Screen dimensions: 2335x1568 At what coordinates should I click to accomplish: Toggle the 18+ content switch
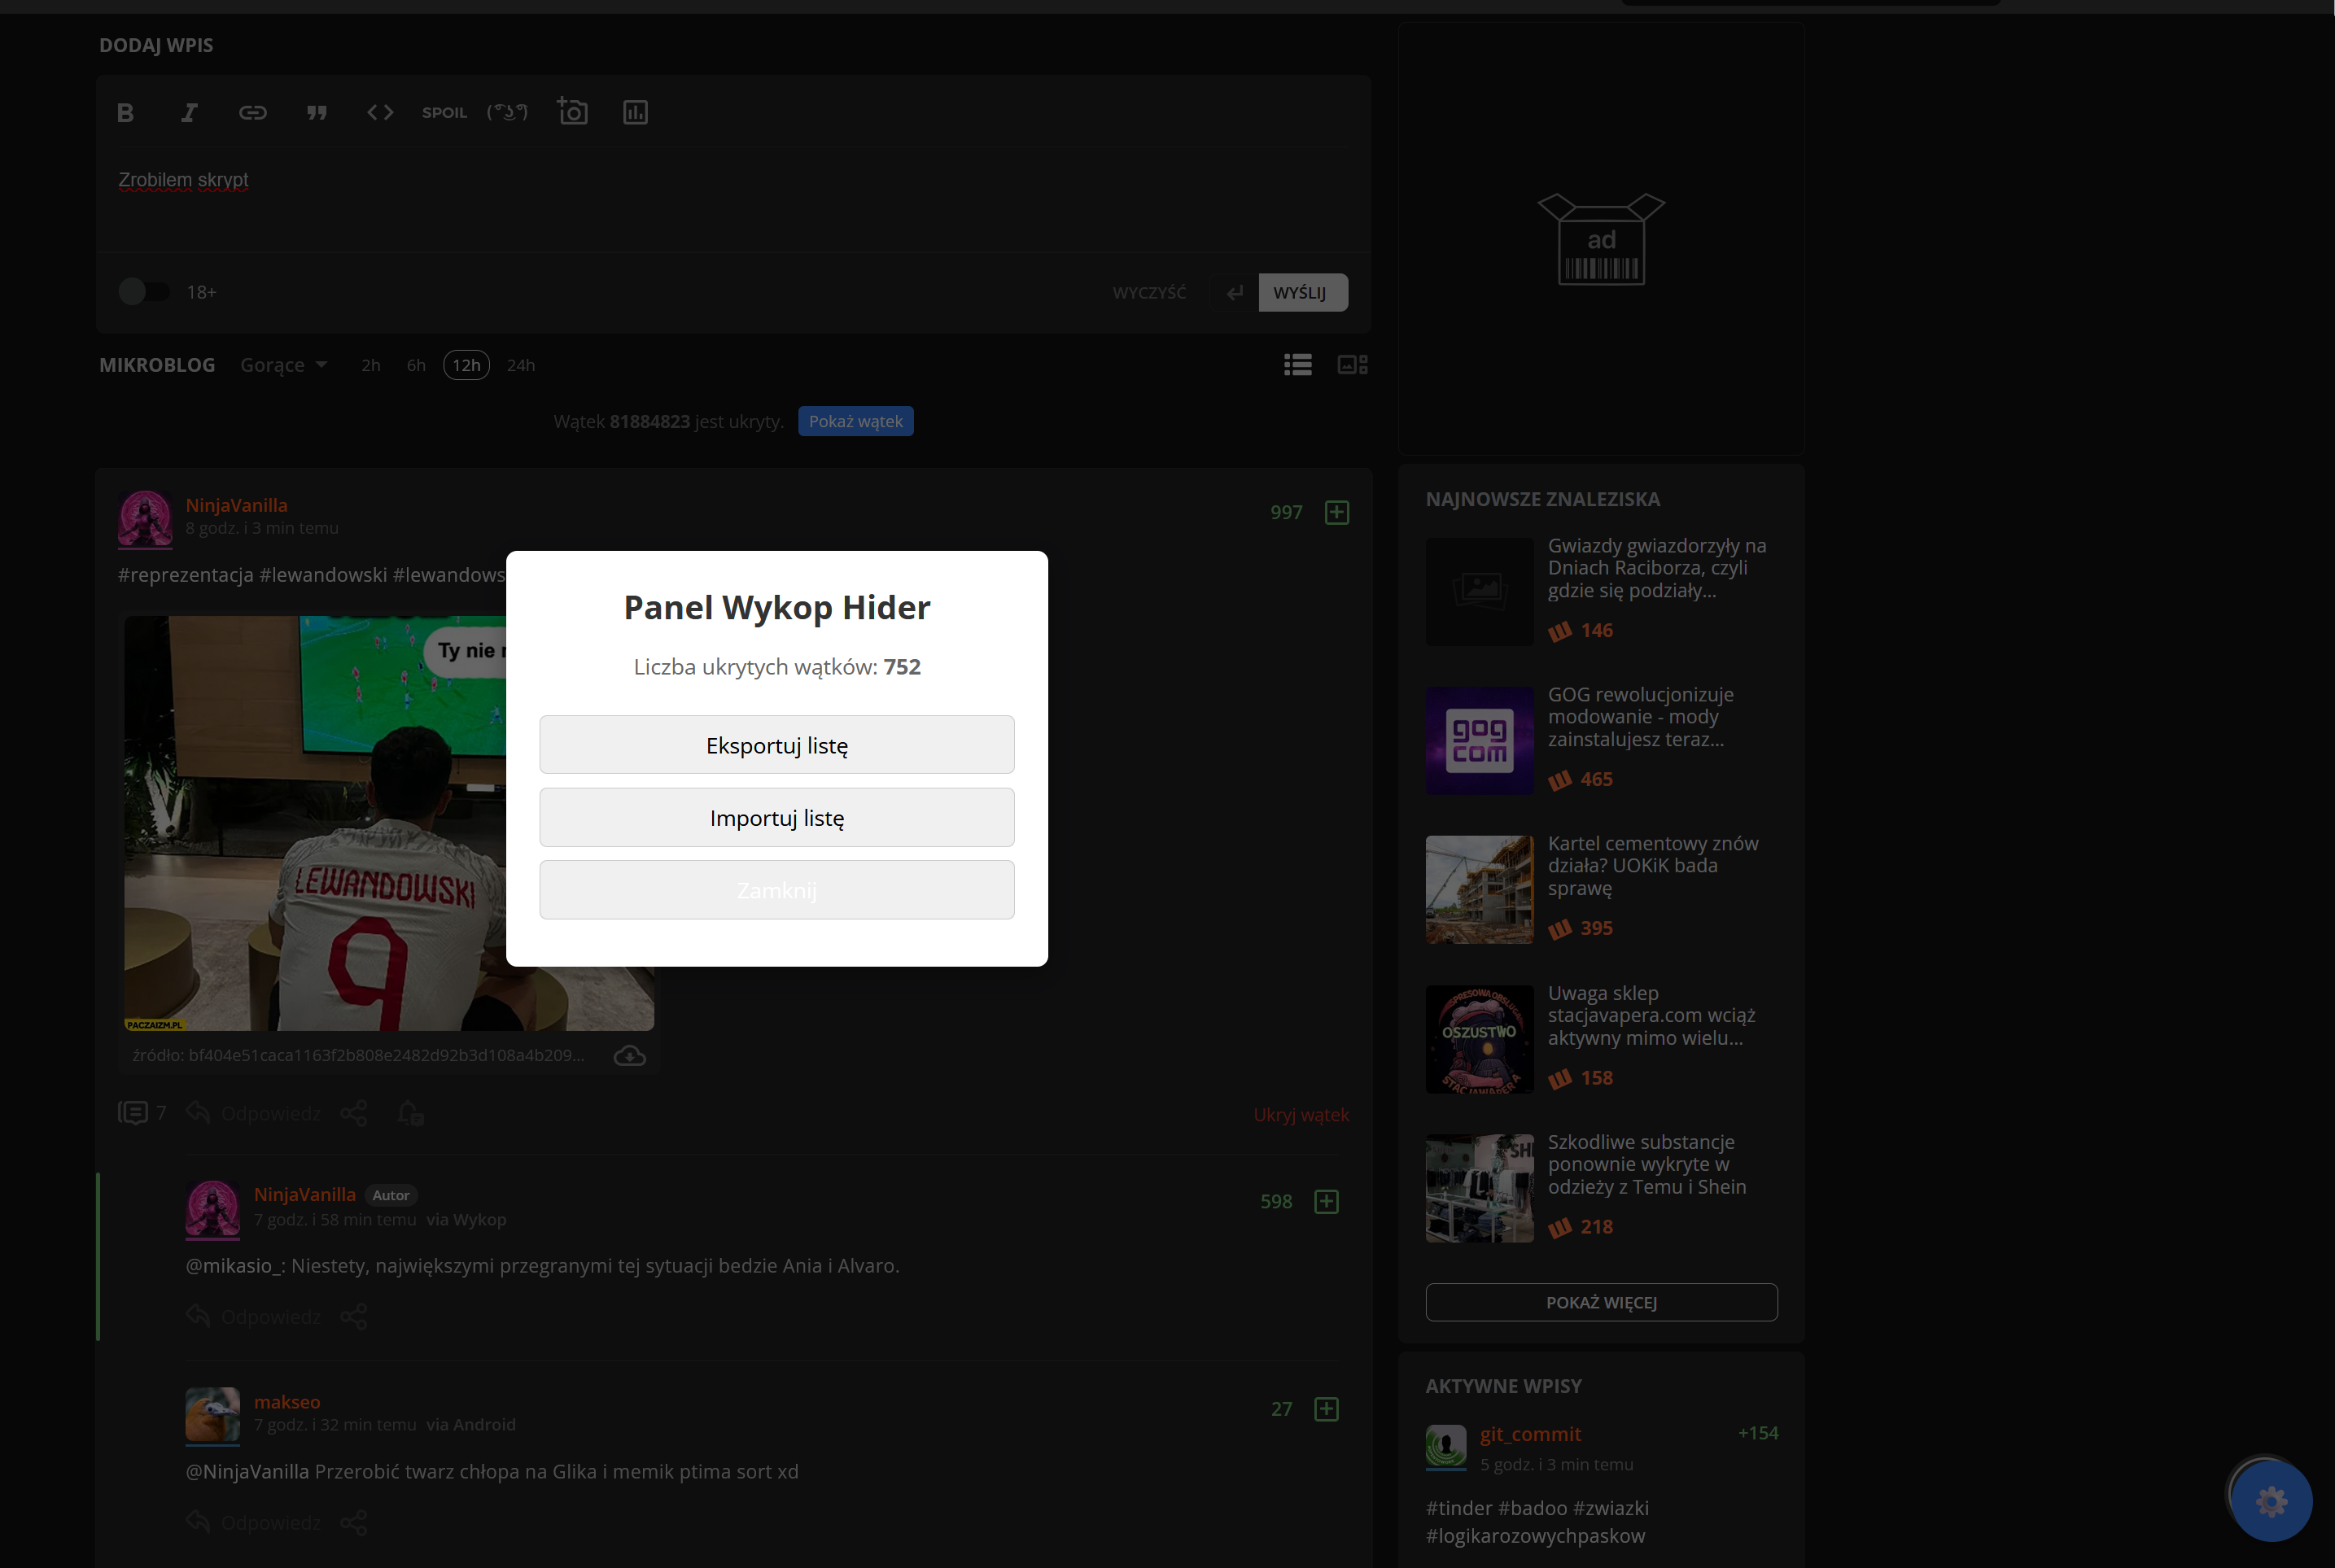point(143,292)
